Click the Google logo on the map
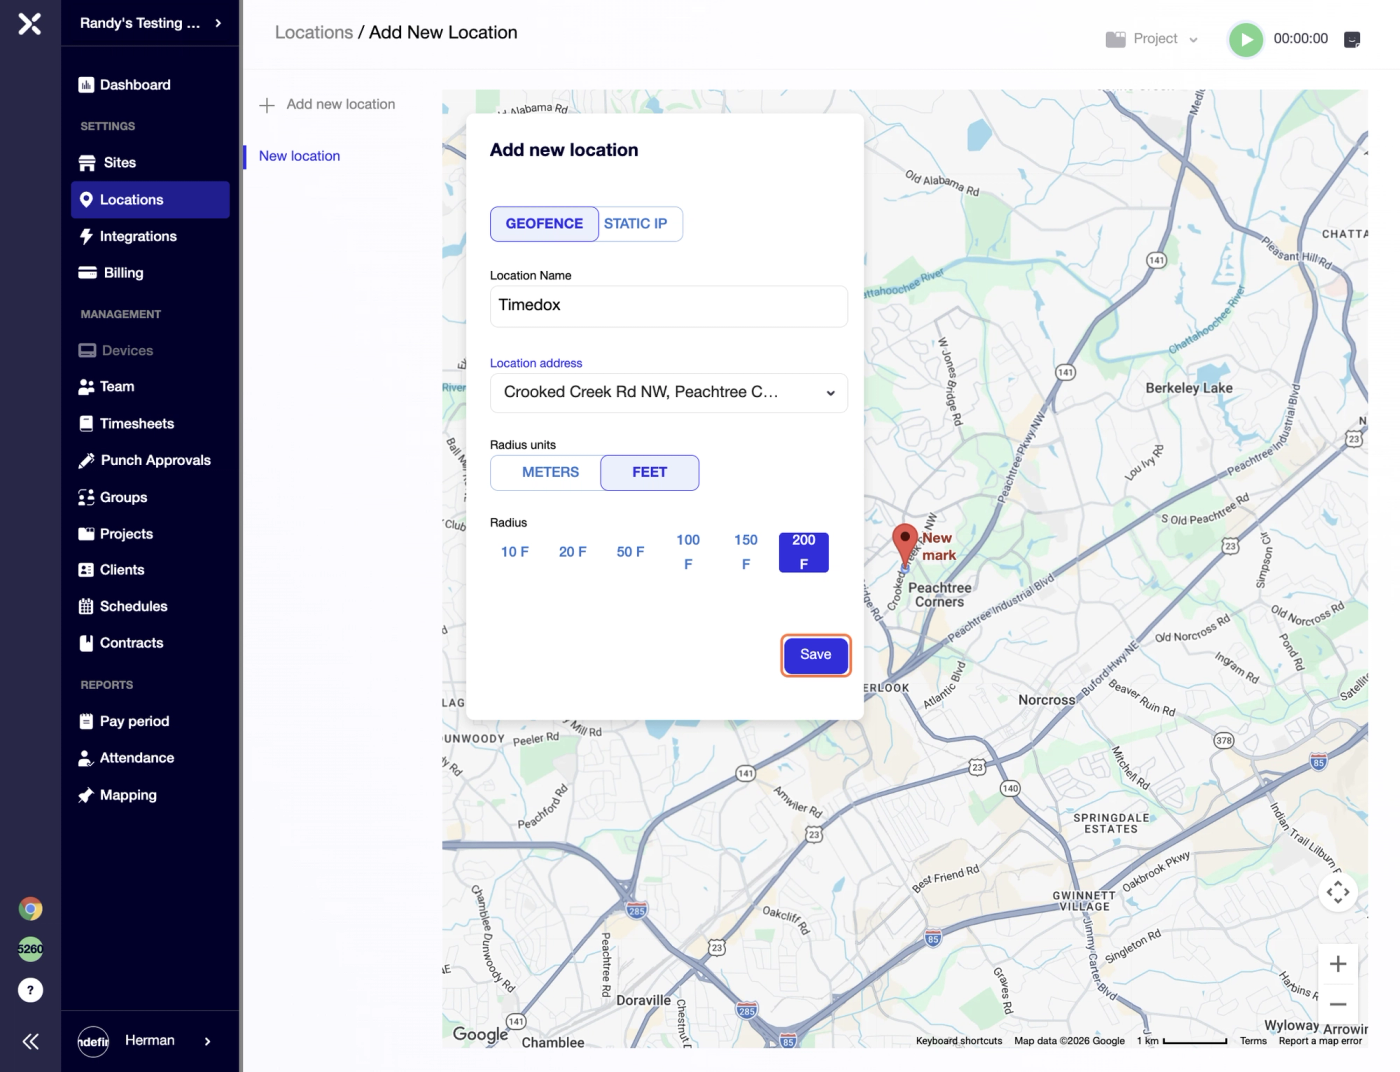This screenshot has width=1400, height=1072. (x=481, y=1035)
